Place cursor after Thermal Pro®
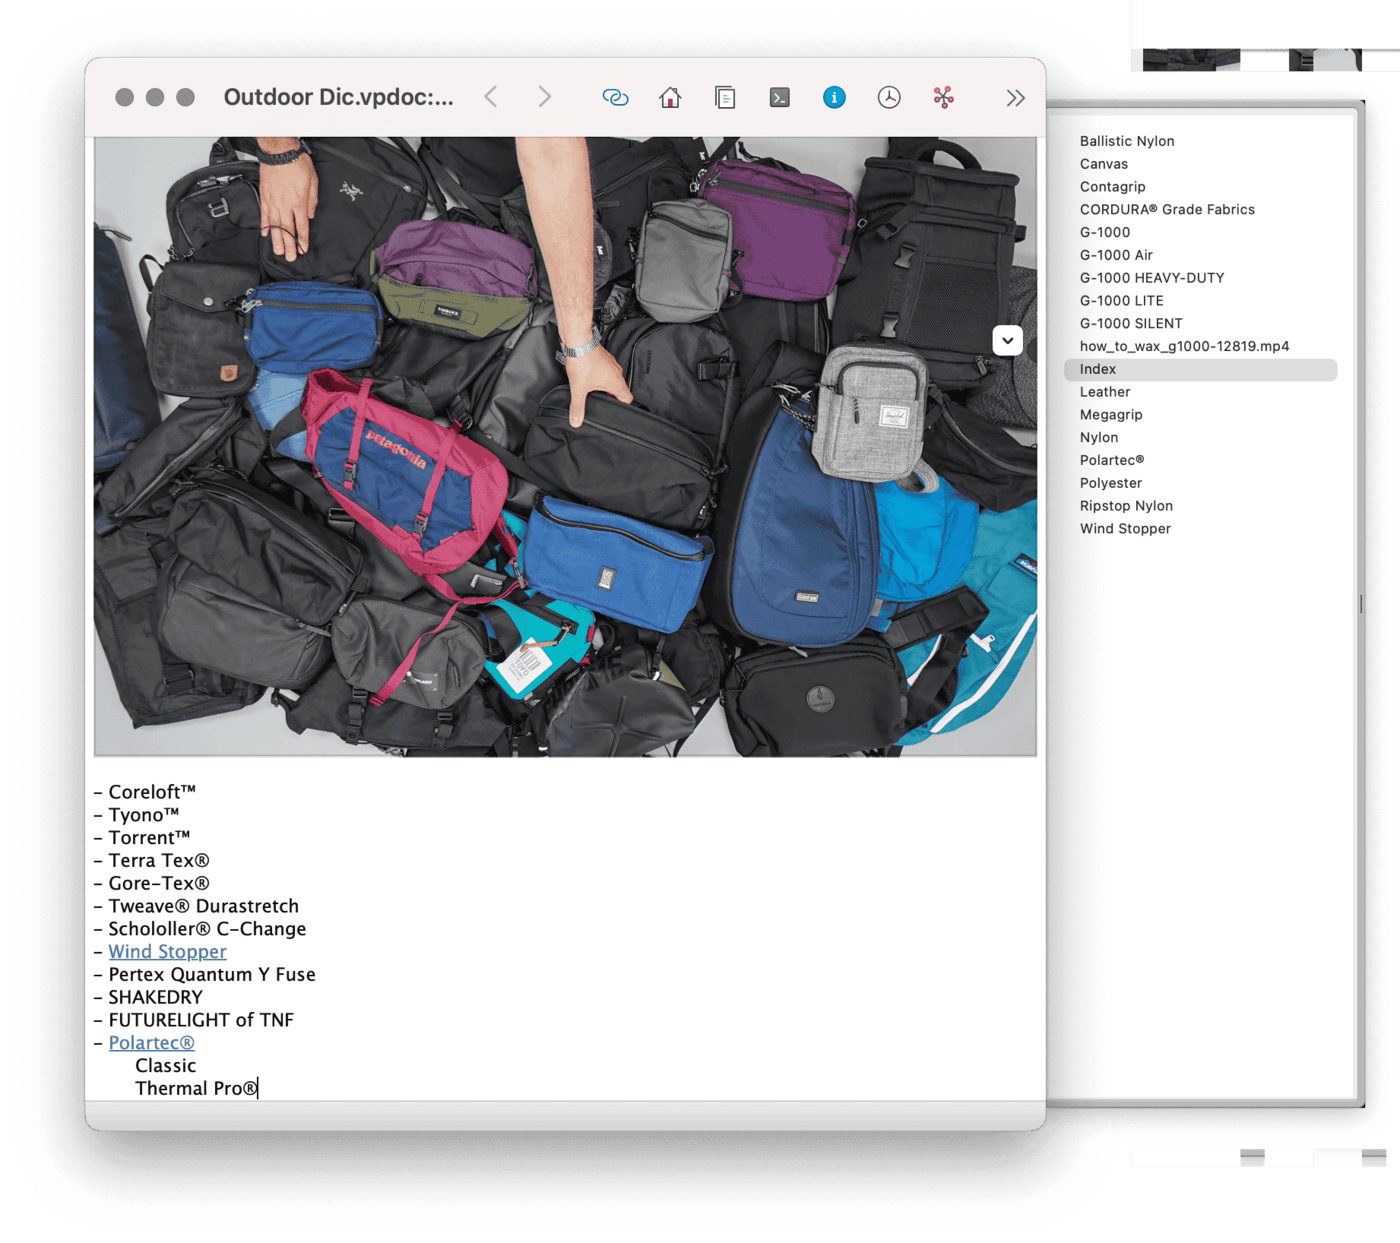Screen dimensions: 1400x1243 258,1089
